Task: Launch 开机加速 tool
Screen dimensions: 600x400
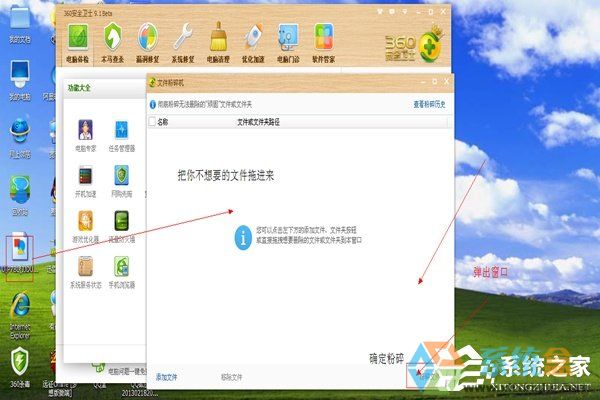Action: point(86,180)
